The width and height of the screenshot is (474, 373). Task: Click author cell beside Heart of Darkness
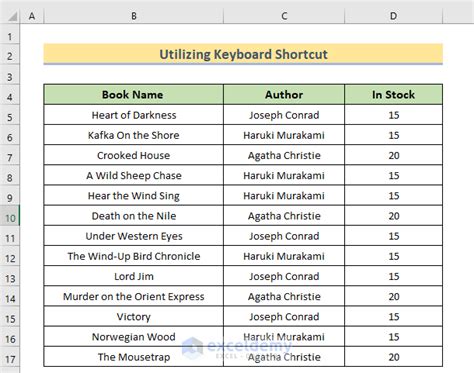click(x=284, y=115)
